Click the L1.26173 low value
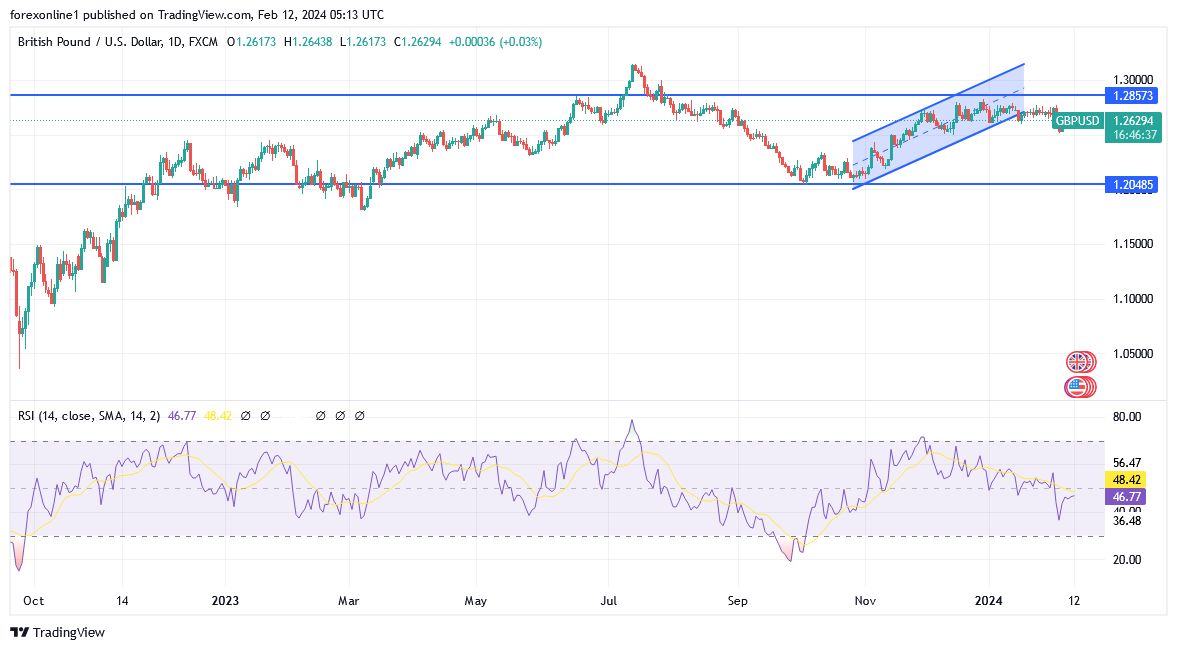The height and width of the screenshot is (650, 1177). coord(363,42)
